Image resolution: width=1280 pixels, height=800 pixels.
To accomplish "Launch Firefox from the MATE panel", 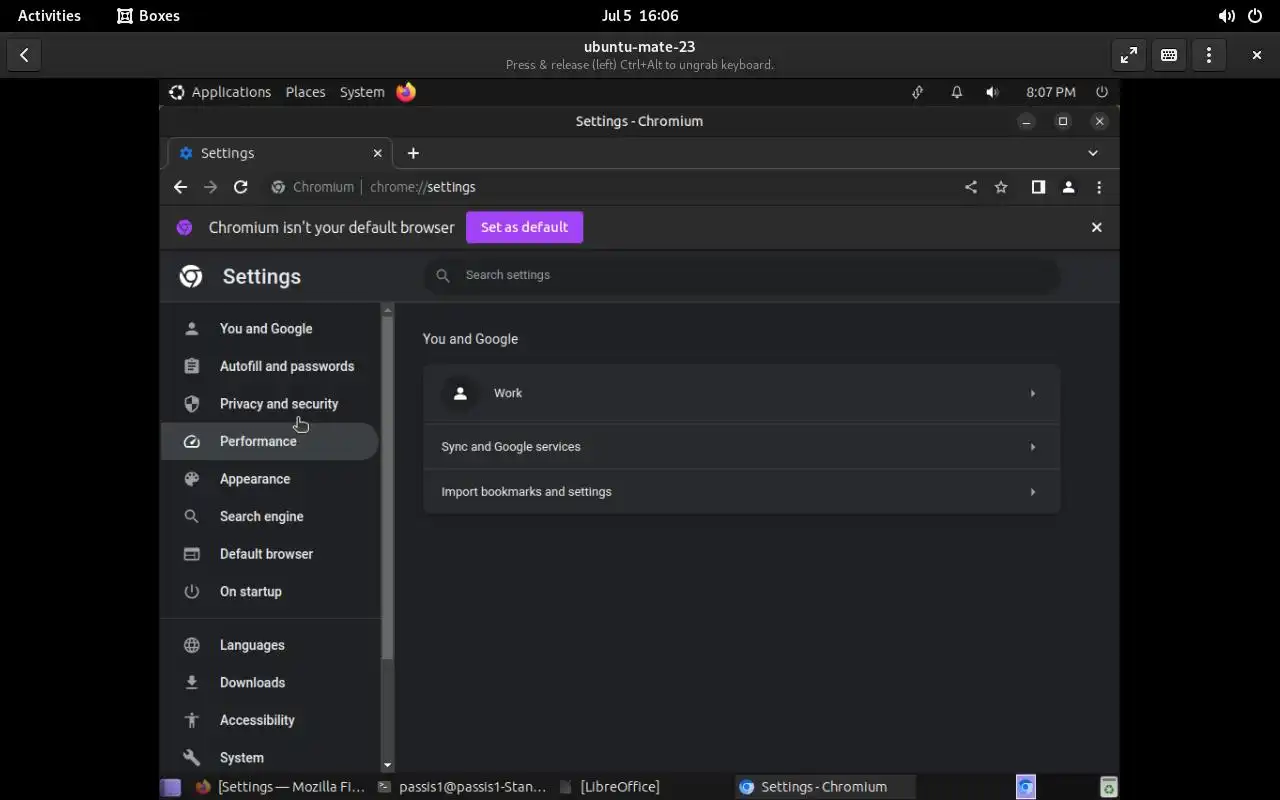I will click(x=406, y=92).
